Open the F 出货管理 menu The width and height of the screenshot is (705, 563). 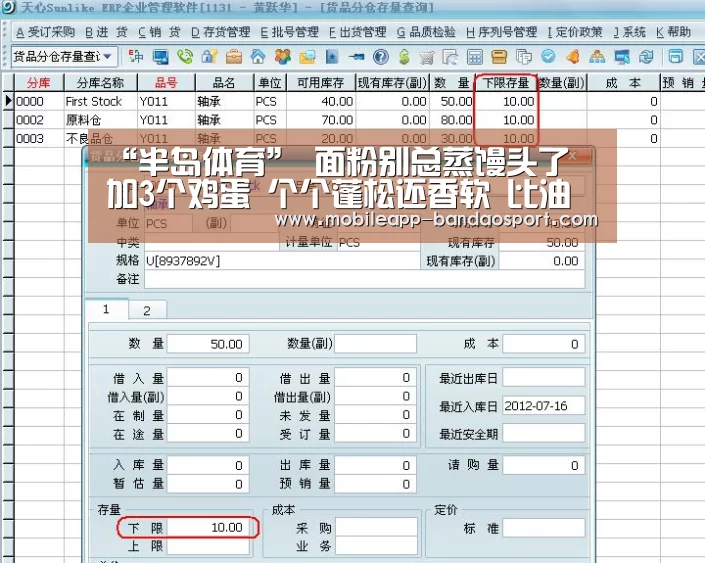point(357,32)
